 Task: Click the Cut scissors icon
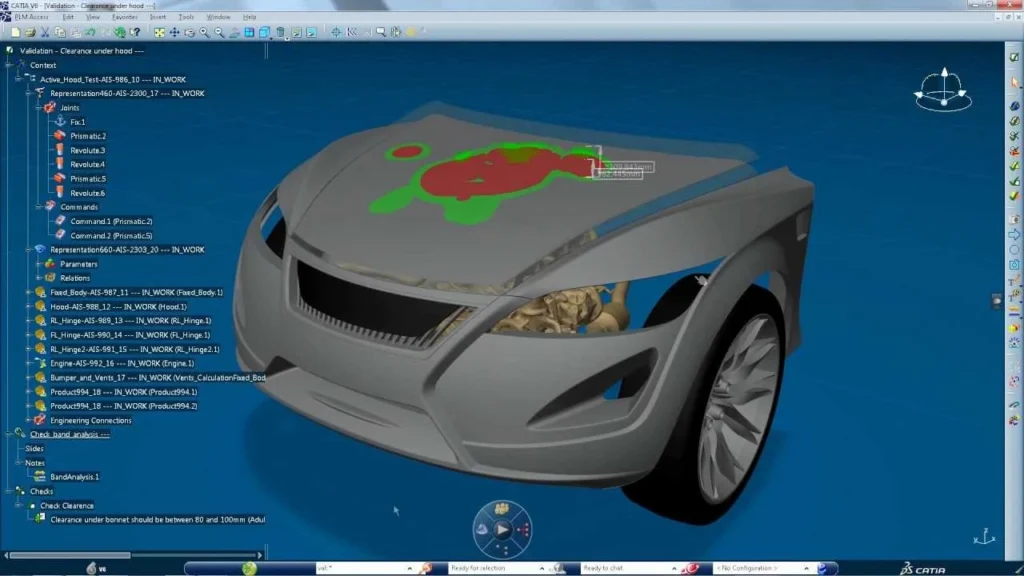tap(45, 32)
